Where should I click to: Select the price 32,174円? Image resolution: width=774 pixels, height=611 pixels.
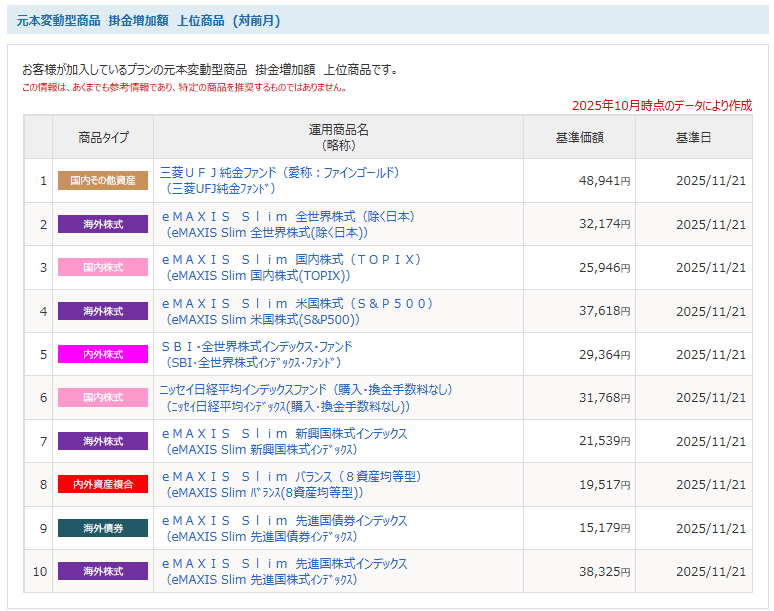[x=604, y=224]
